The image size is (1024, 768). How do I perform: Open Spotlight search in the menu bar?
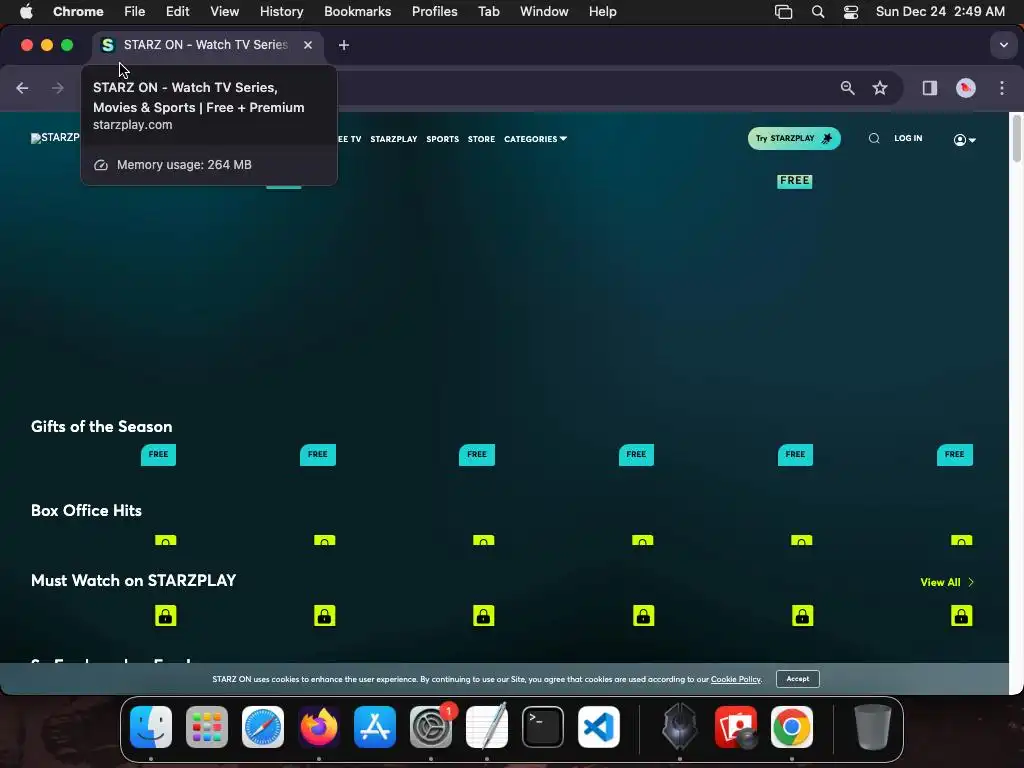[x=818, y=11]
